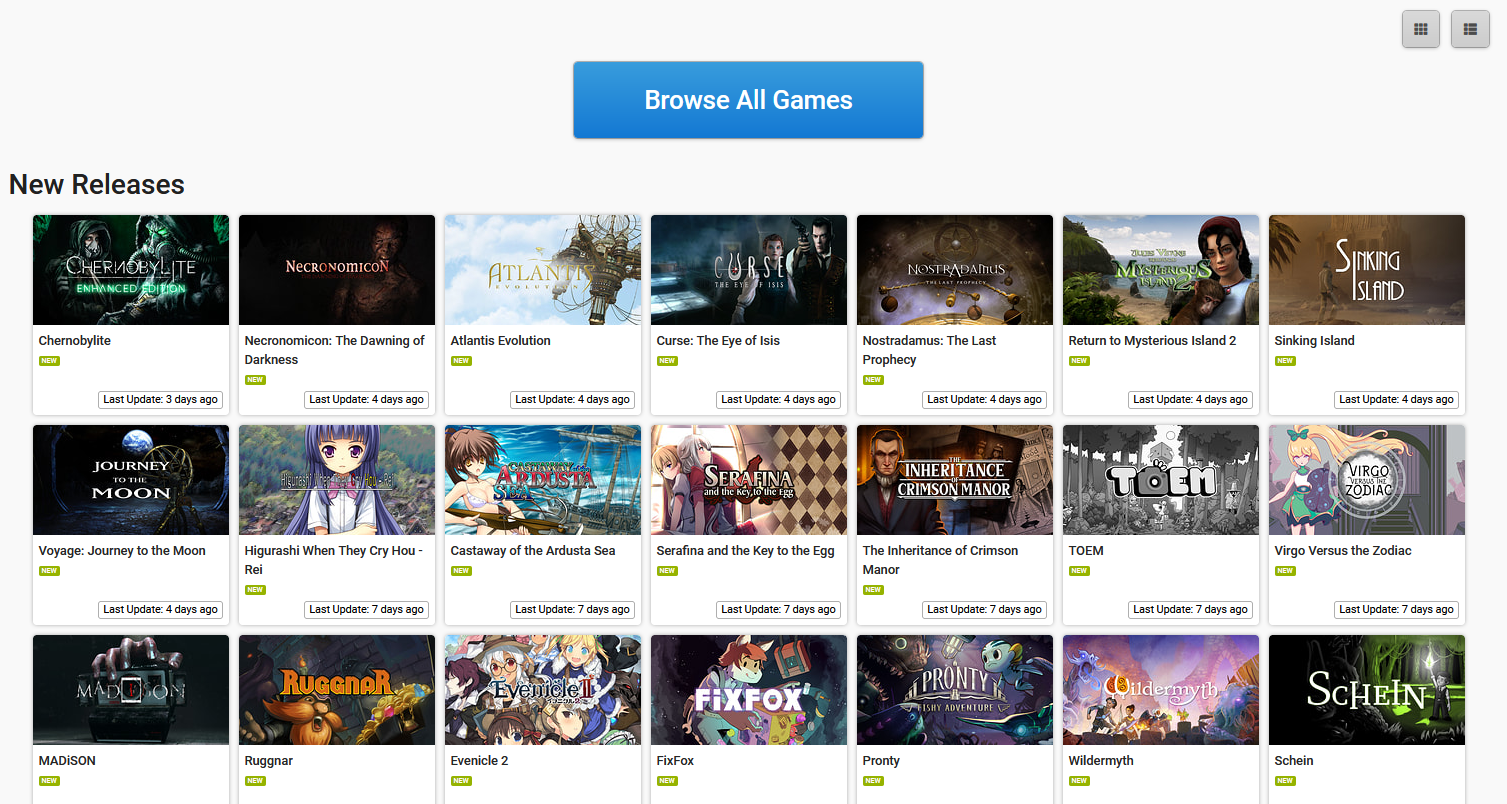This screenshot has width=1507, height=804.
Task: Click the Necronomicon: The Dawning of Darkness title
Action: point(335,350)
